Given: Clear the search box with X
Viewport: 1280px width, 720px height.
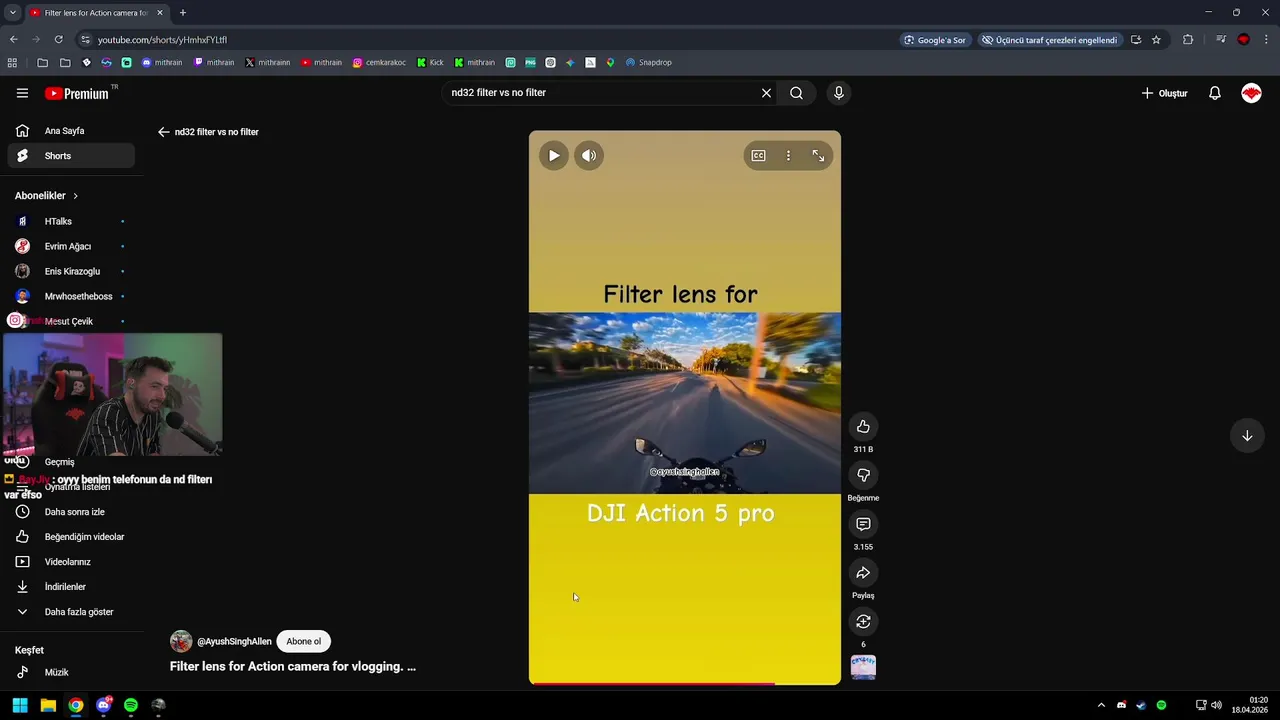Looking at the screenshot, I should coord(766,93).
